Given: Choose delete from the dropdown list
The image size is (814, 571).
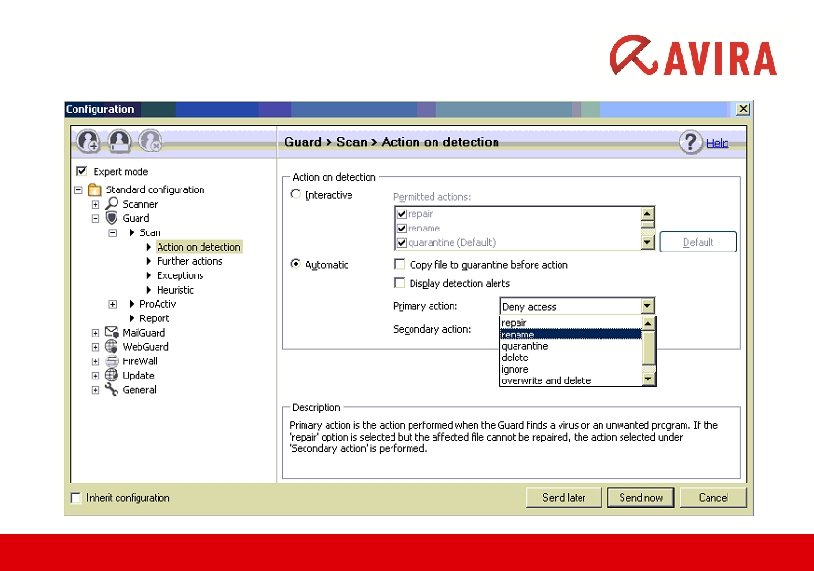Looking at the screenshot, I should (571, 357).
